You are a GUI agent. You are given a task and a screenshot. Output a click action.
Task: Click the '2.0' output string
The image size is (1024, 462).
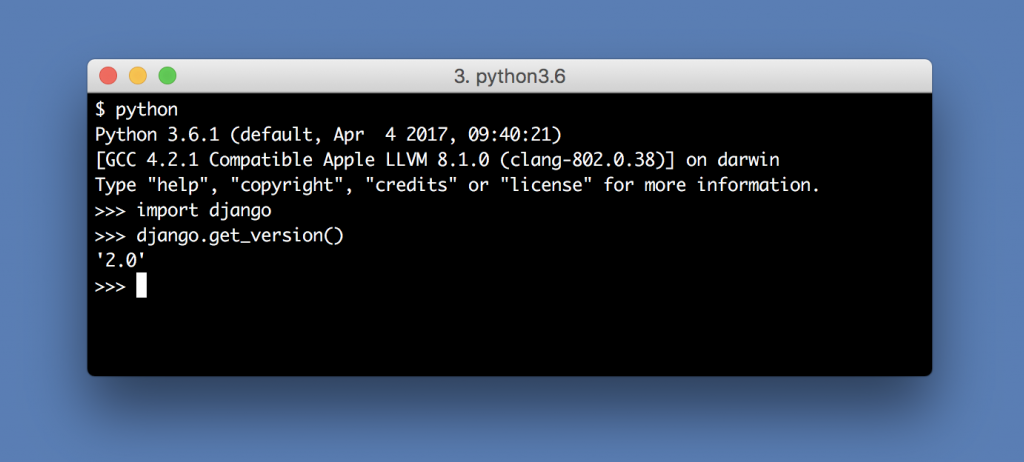pos(120,261)
